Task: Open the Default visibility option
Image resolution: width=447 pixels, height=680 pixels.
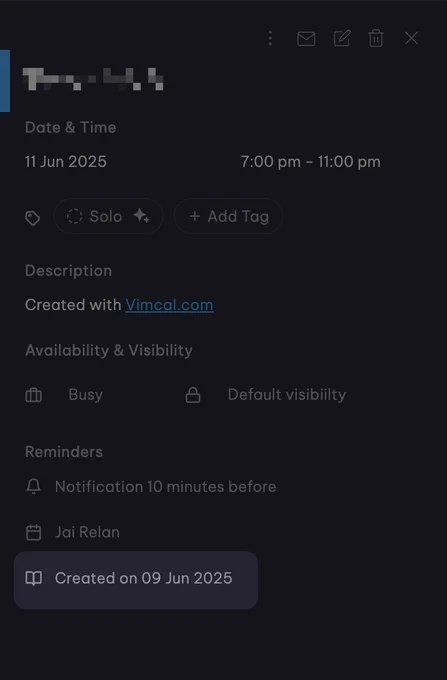Action: coord(287,395)
